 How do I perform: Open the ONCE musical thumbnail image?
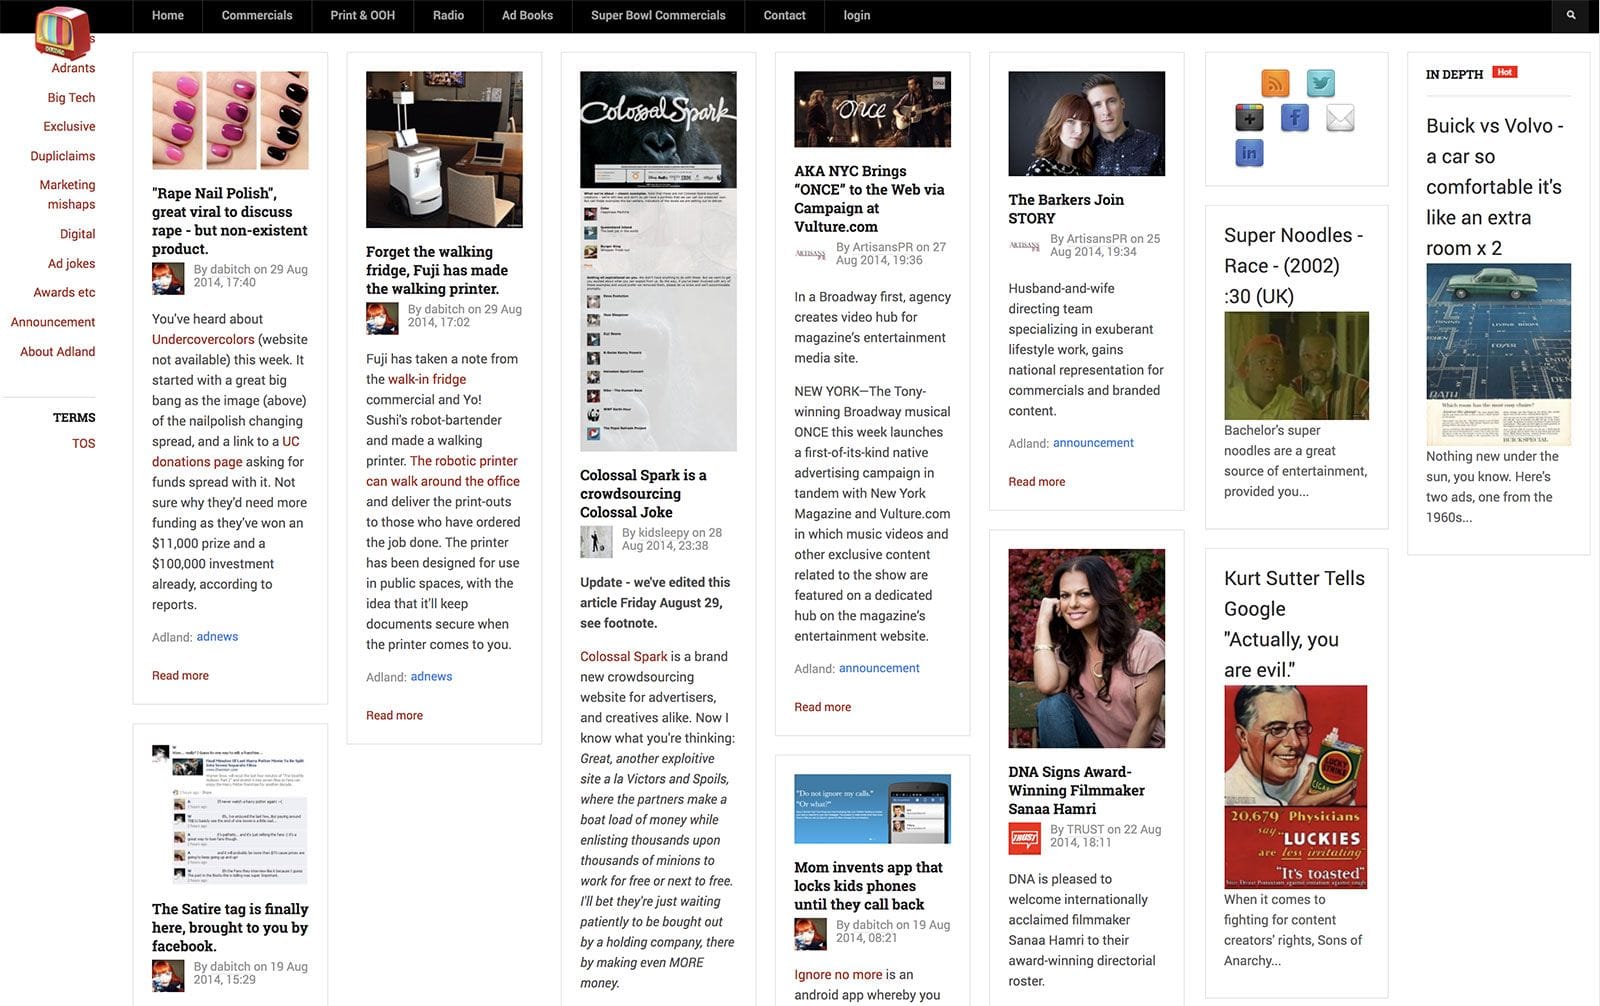pos(872,109)
